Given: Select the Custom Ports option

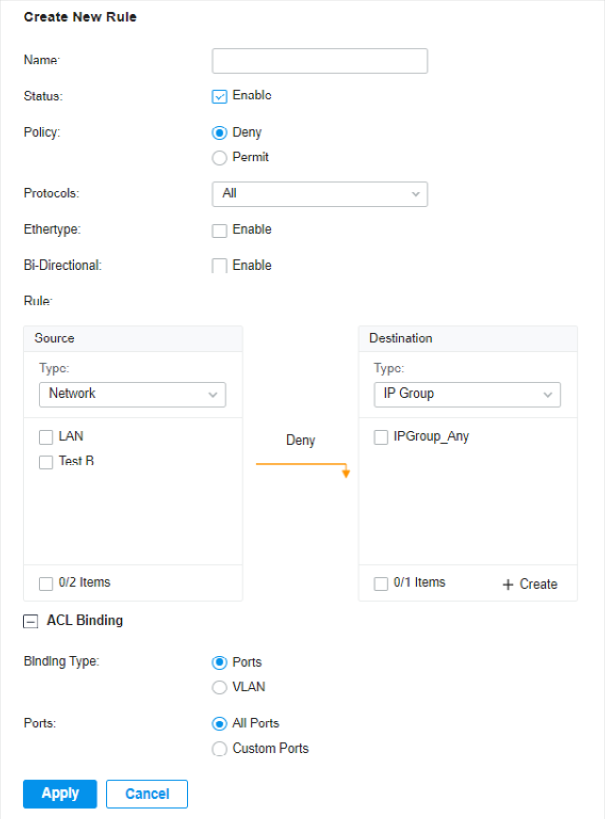Looking at the screenshot, I should pyautogui.click(x=219, y=748).
